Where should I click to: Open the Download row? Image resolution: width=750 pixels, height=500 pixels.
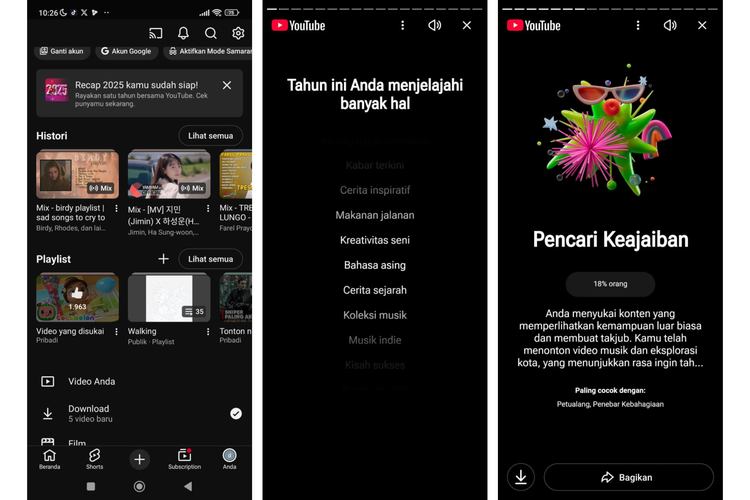coord(139,413)
